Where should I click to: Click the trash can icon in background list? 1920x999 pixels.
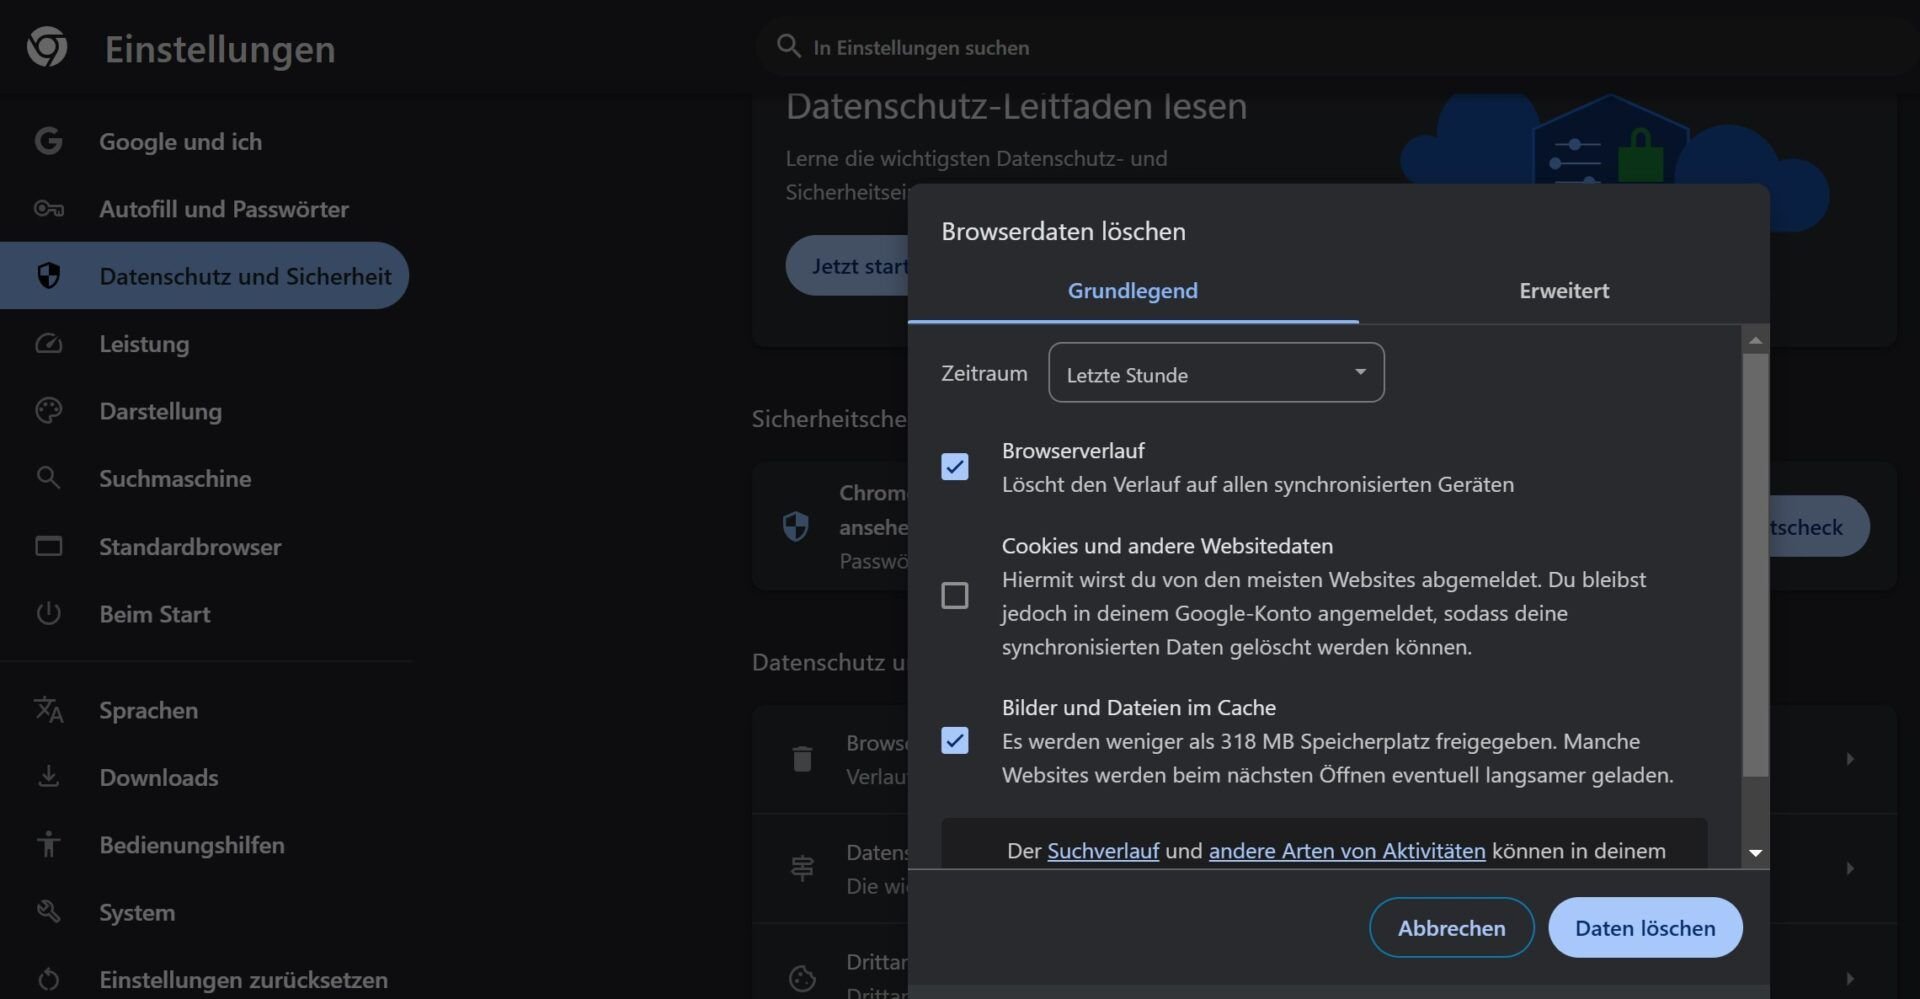coord(802,759)
